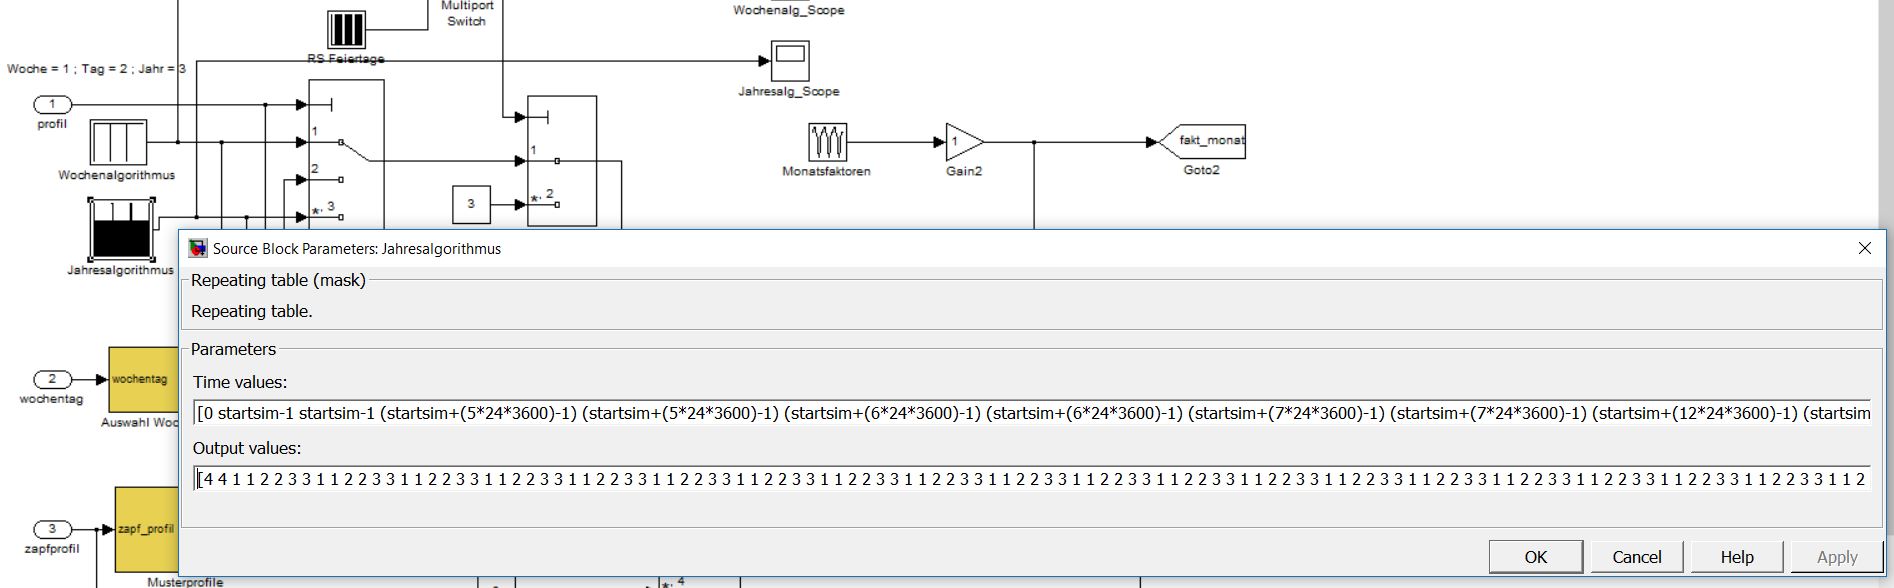Screen dimensions: 1894x588
Task: Select the yellow zapf_profil subsystem block
Action: 146,529
